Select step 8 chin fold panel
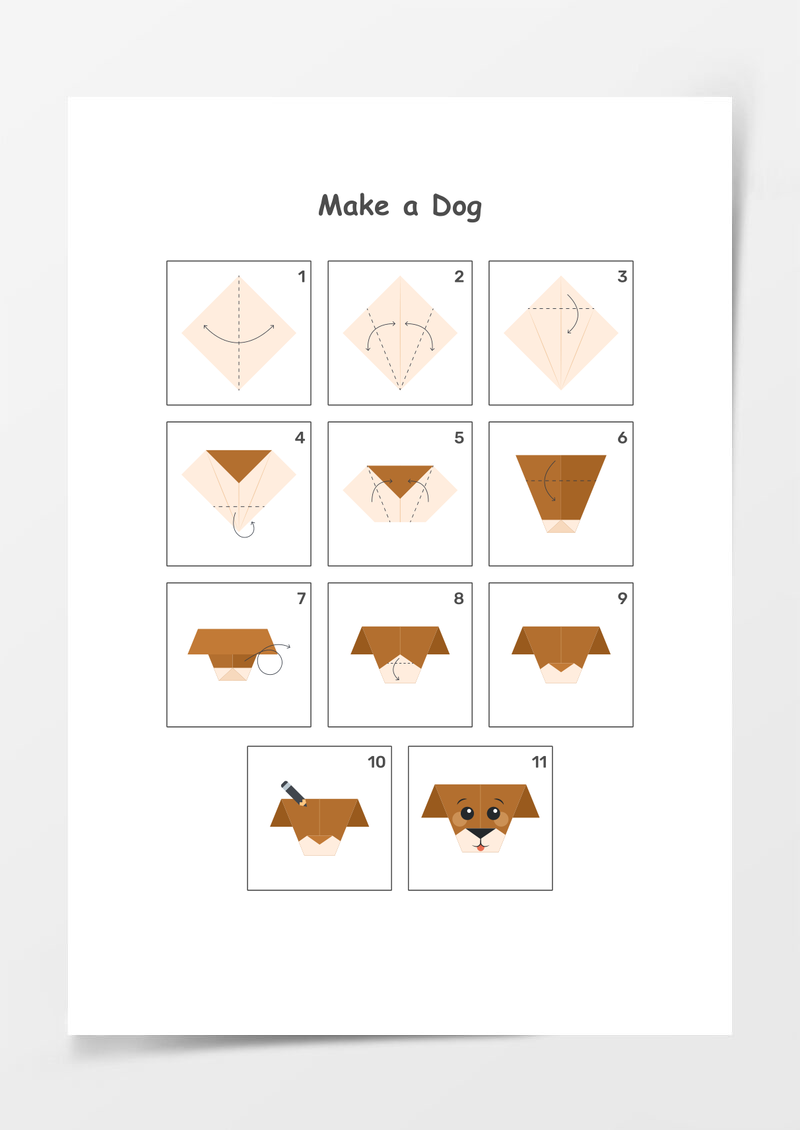800x1130 pixels. 400,654
